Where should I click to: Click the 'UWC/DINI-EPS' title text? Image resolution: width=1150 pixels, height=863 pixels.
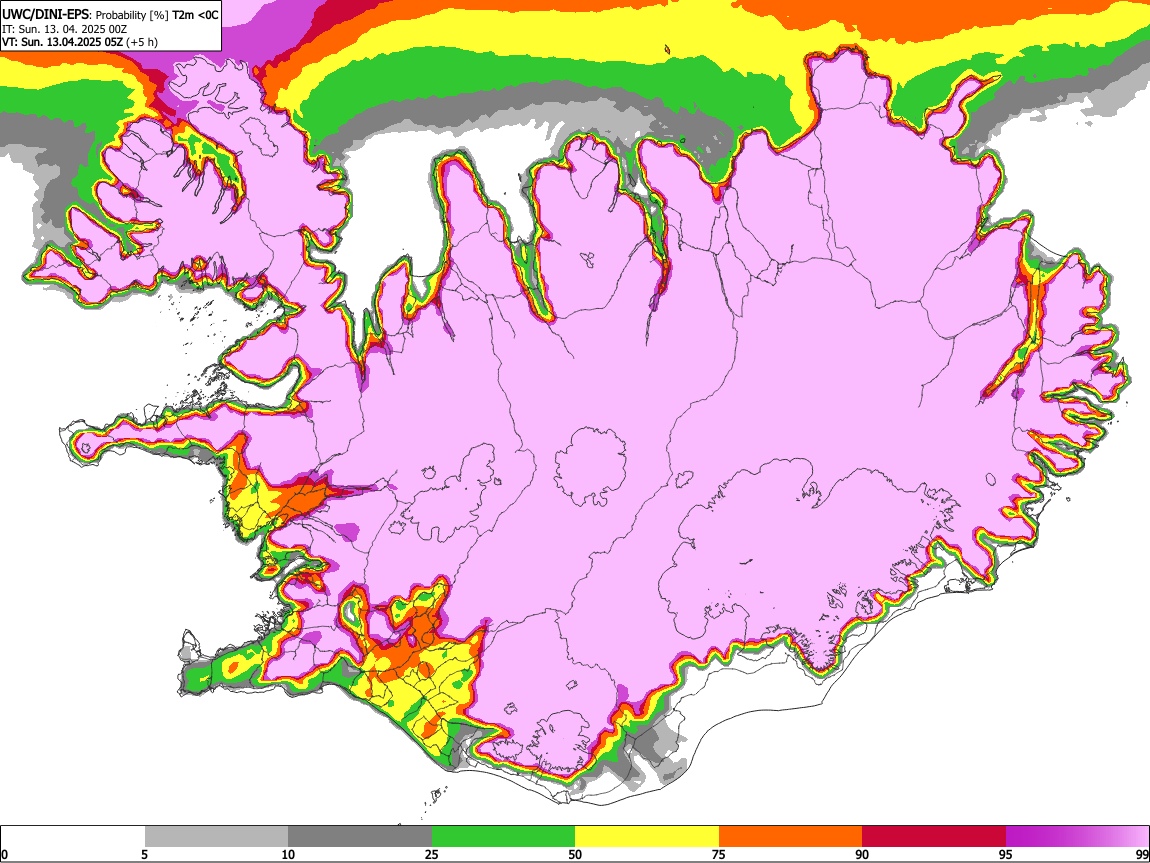pos(45,14)
